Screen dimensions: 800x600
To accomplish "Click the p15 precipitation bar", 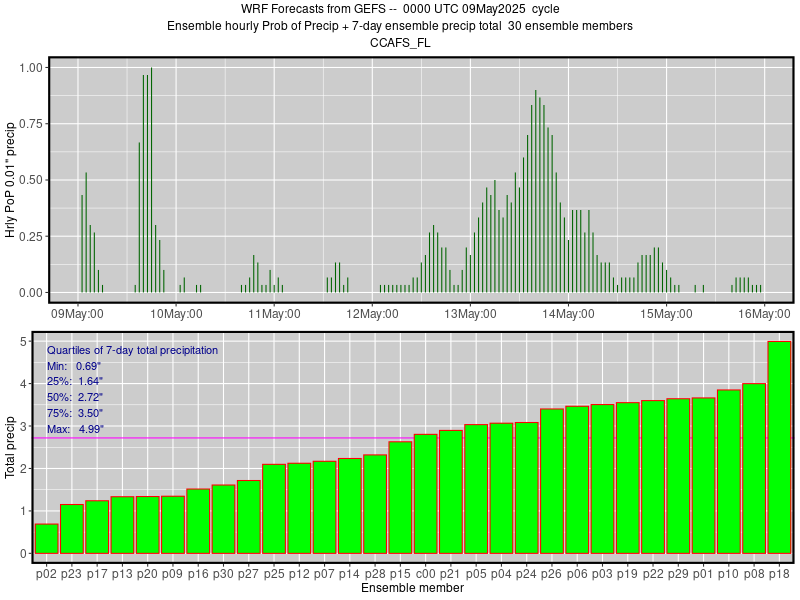I will [x=400, y=497].
